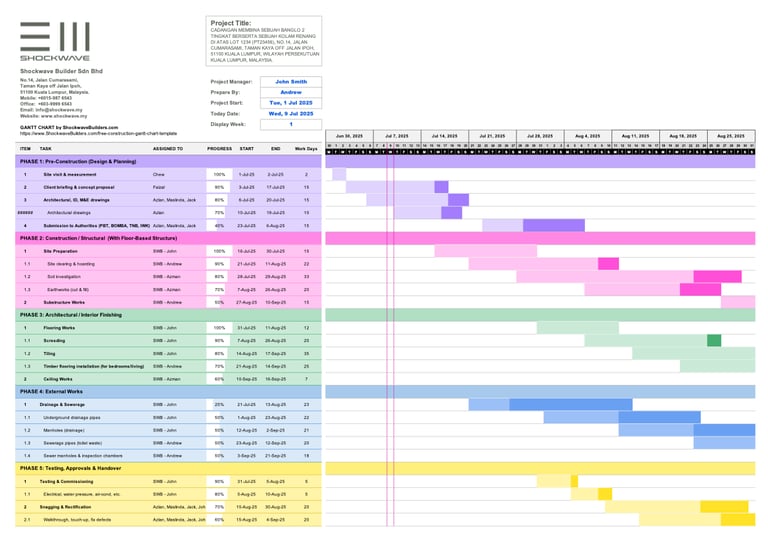Viewport: 768px width, 537px height.
Task: Click the Testing & Commissioning task cell
Action: point(66,482)
